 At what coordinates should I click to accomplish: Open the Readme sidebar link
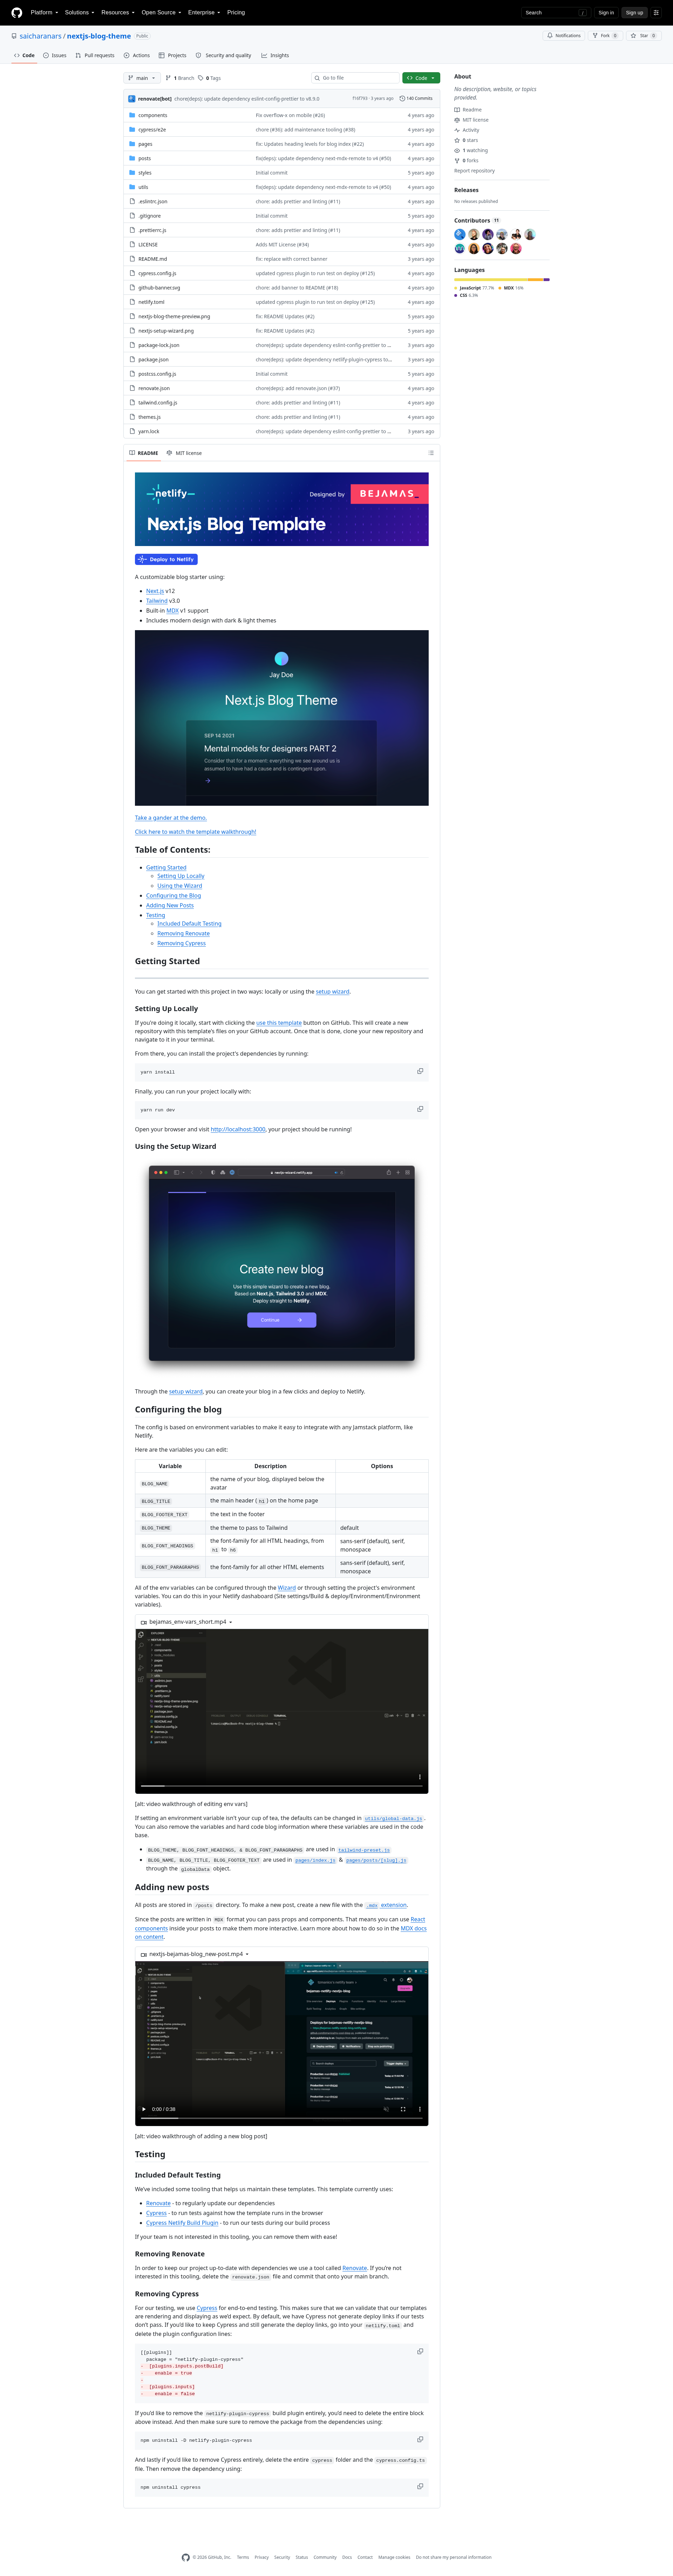(468, 110)
